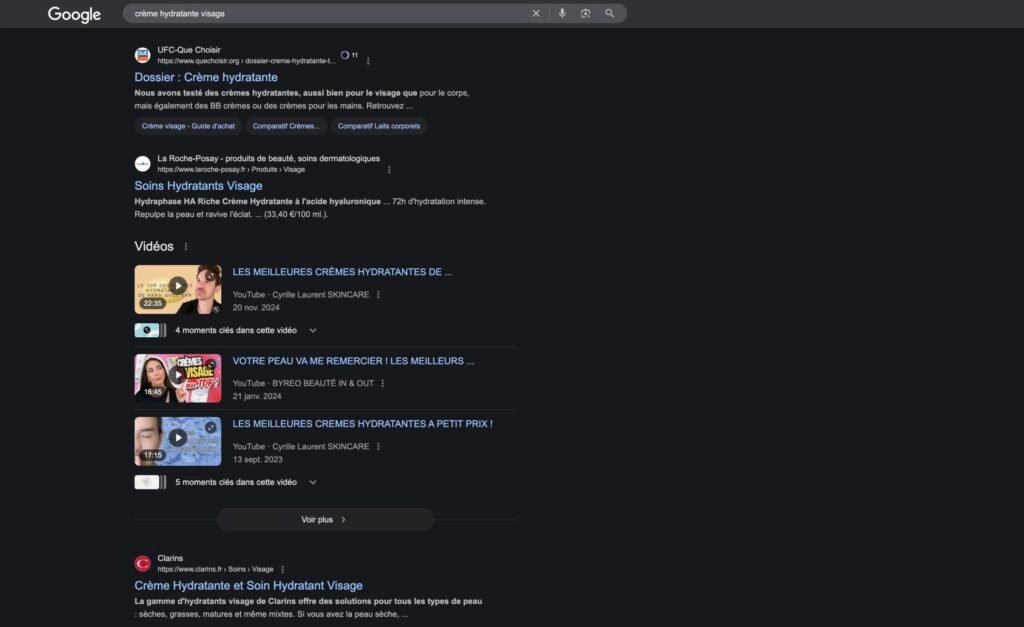Expand 4 moments clés dans cette vidéo

click(x=313, y=330)
